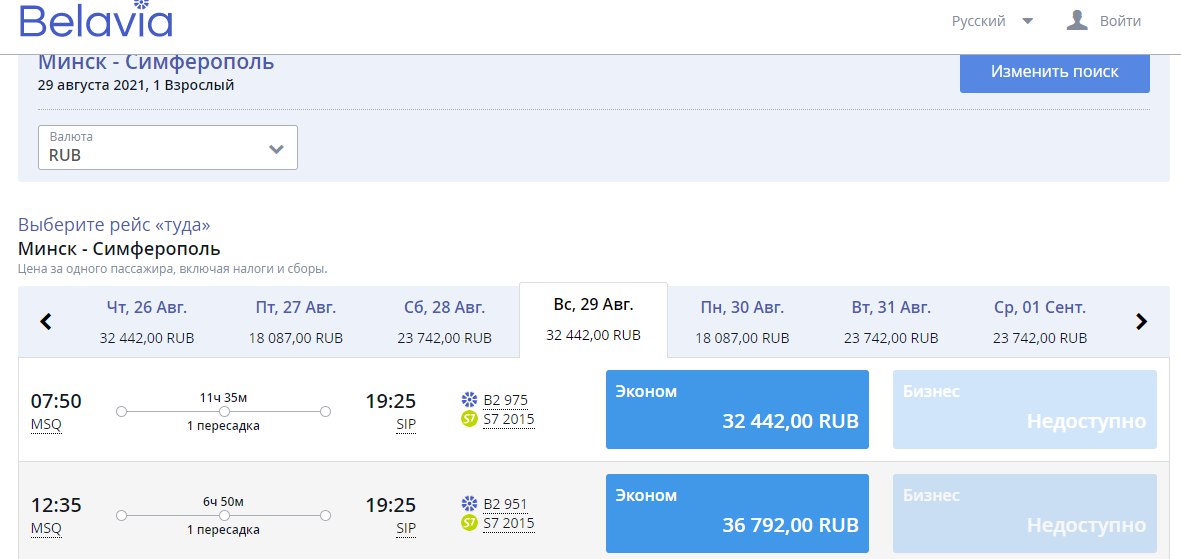
Task: Click MSQ airport code under 12:35
Action: pos(46,528)
